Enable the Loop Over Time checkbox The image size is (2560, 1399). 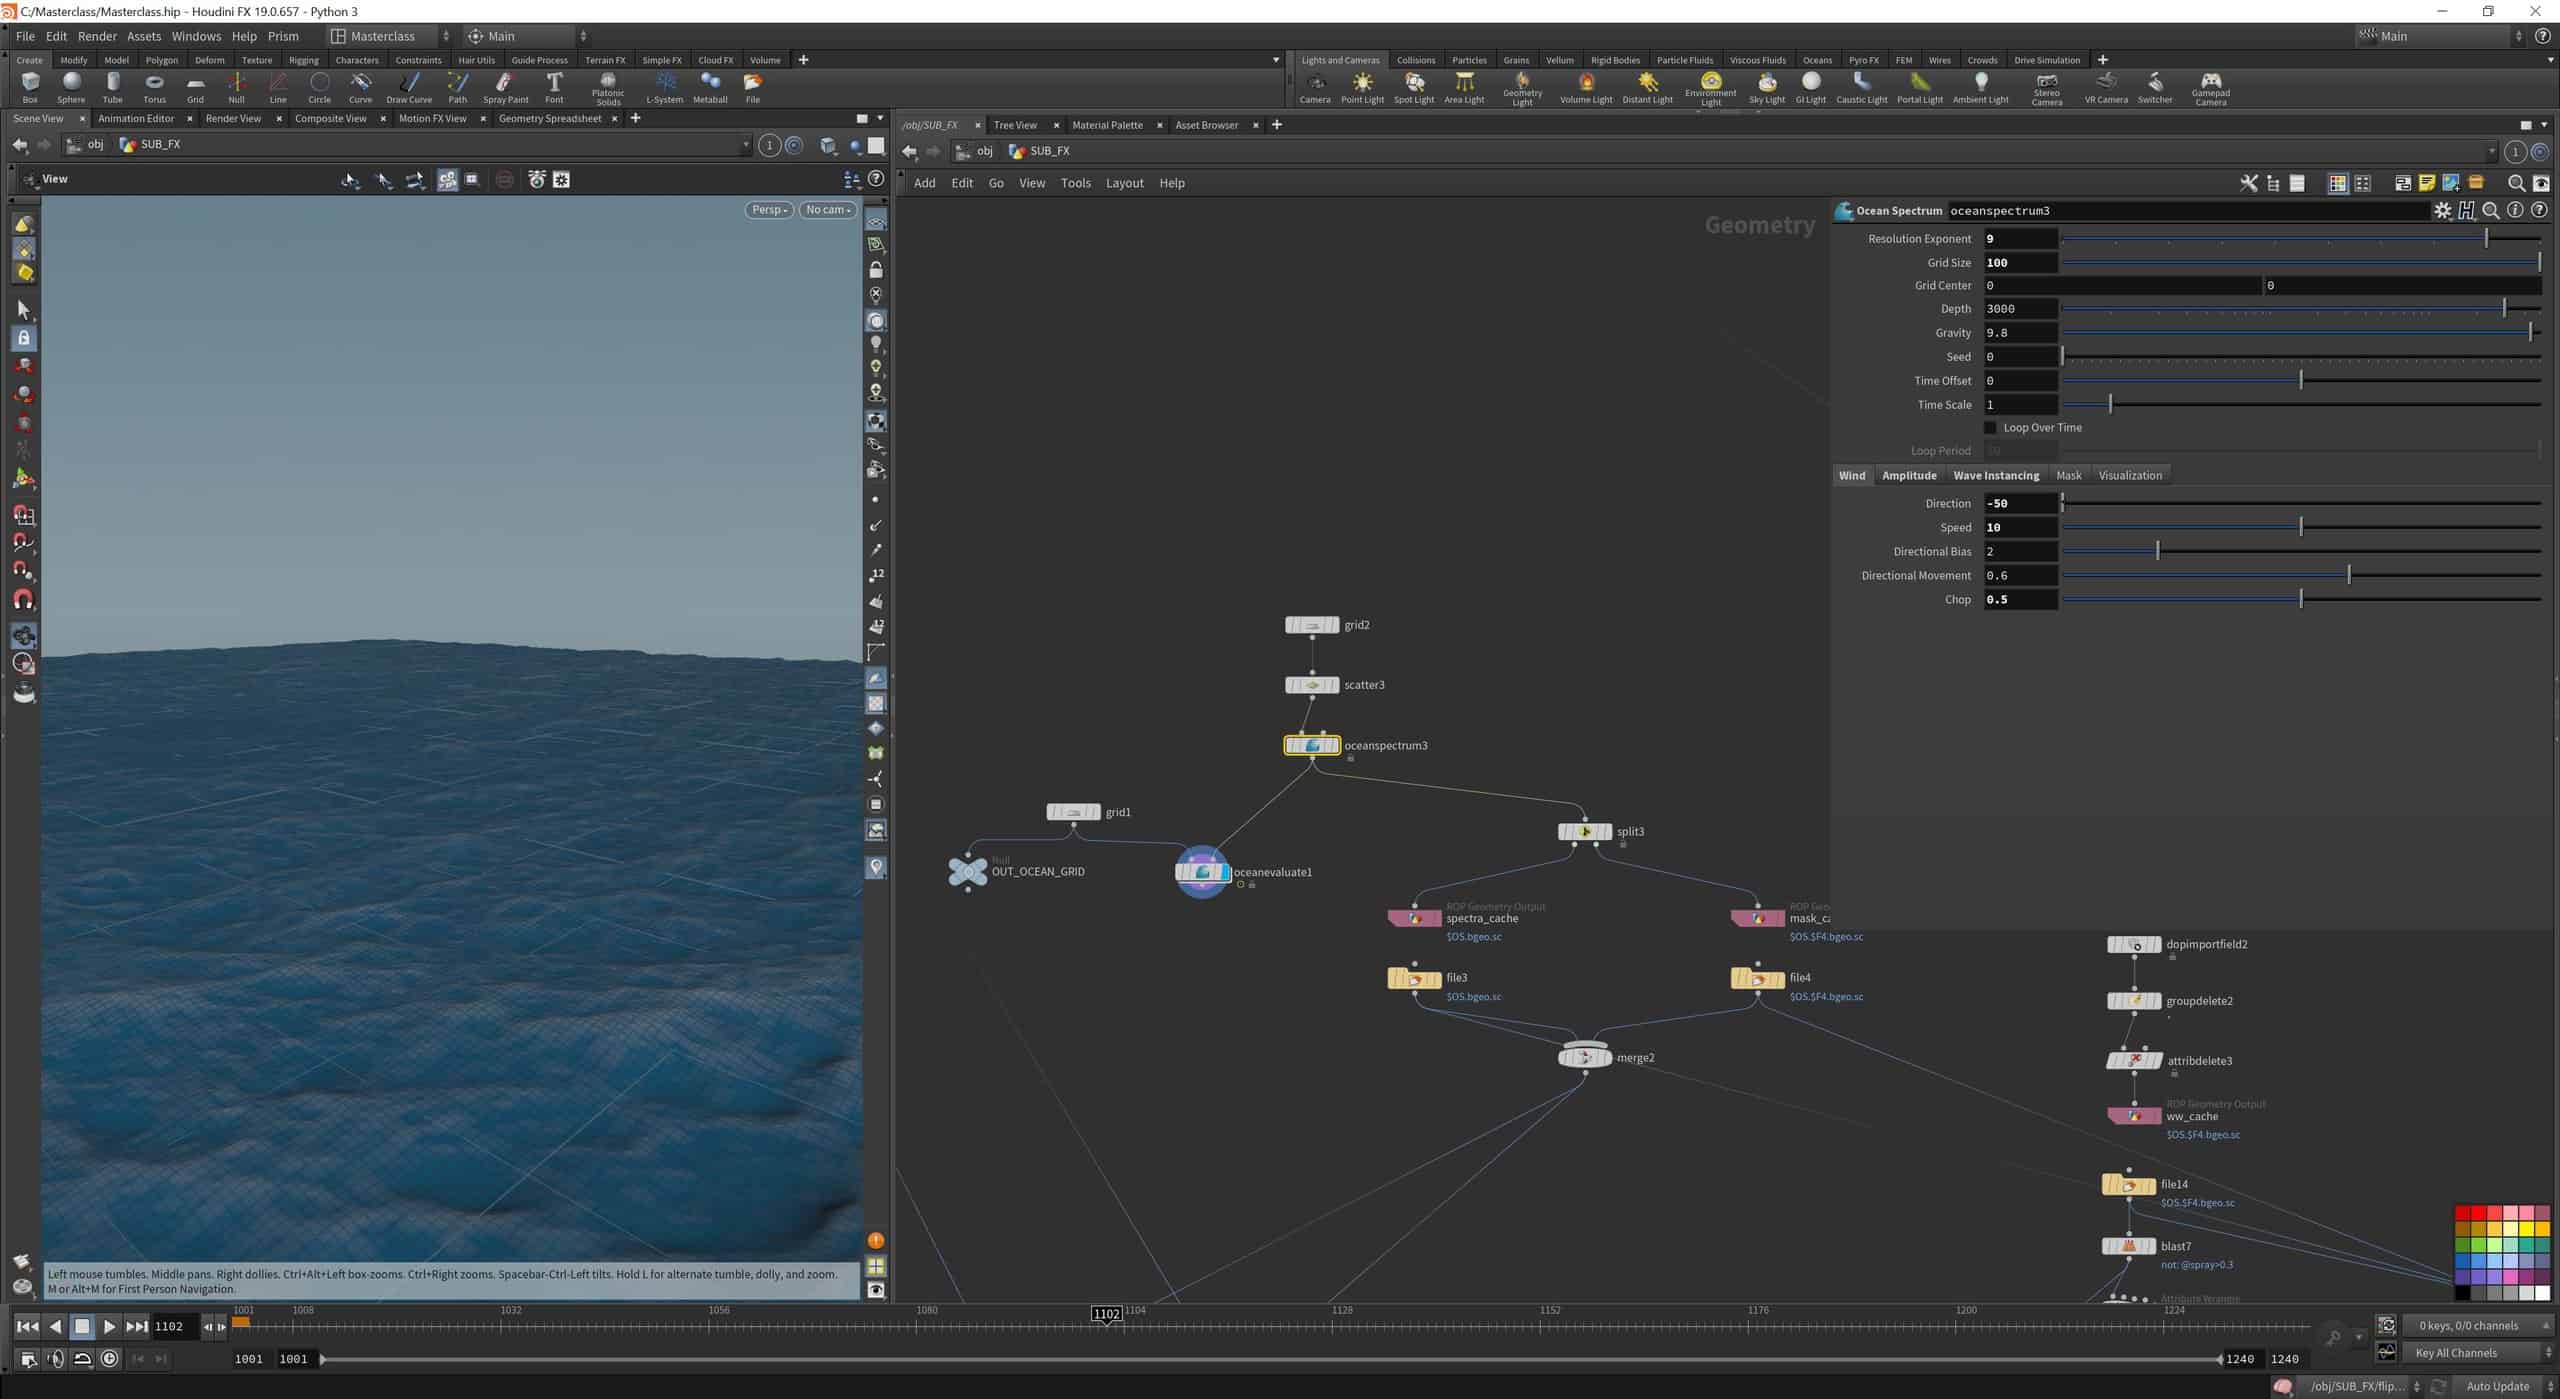click(1990, 428)
